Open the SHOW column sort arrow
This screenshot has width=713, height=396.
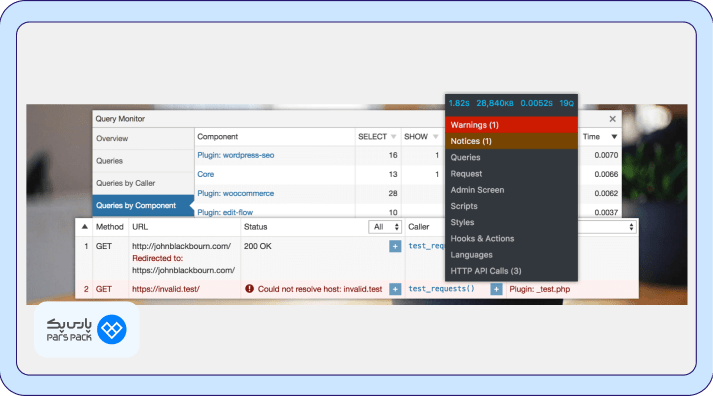click(435, 137)
